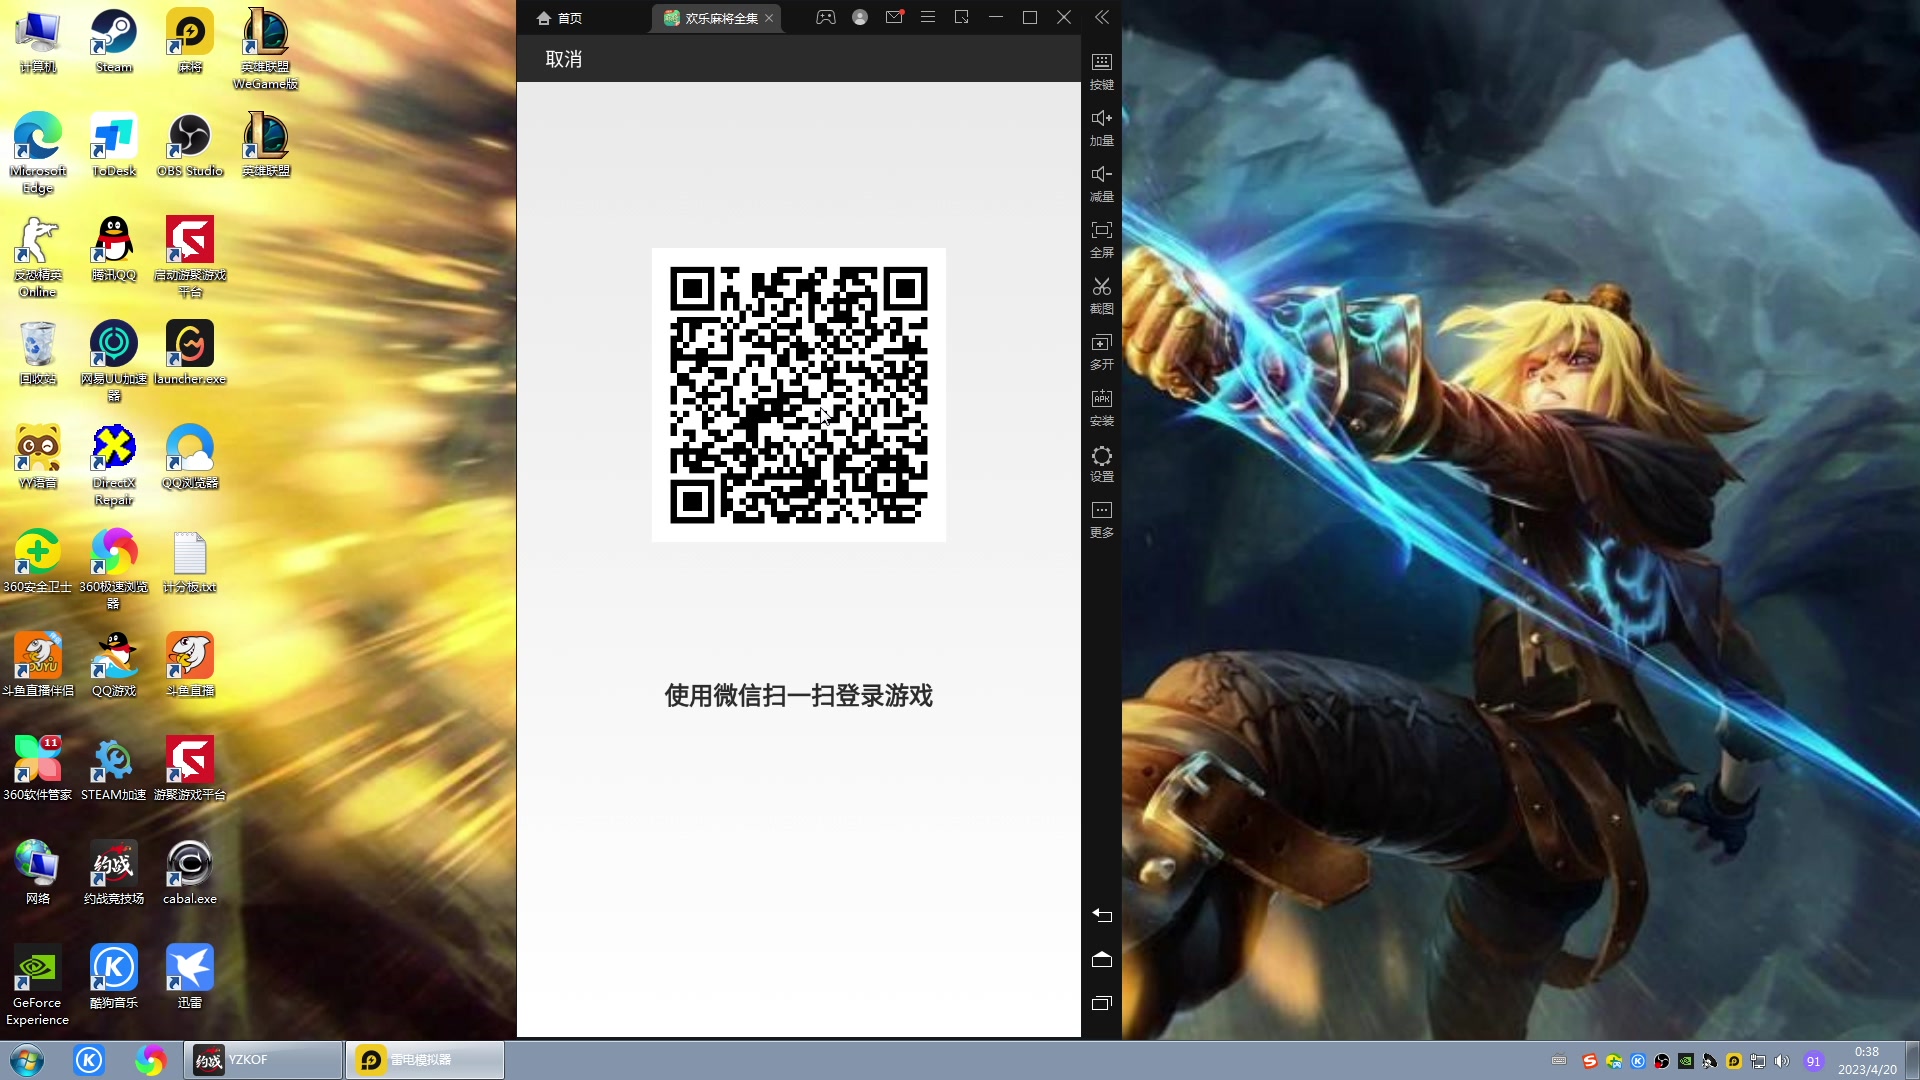Screen dimensions: 1920x1080
Task: Click the WeChat login QR code
Action: click(798, 395)
